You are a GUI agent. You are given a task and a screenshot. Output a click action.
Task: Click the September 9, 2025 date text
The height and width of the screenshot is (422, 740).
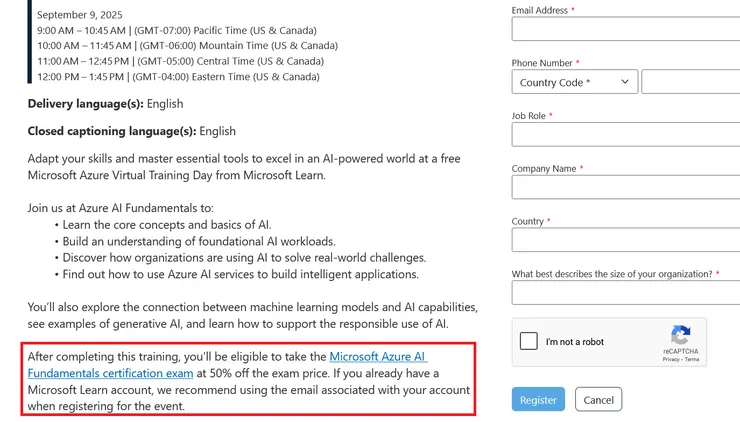[x=80, y=16]
